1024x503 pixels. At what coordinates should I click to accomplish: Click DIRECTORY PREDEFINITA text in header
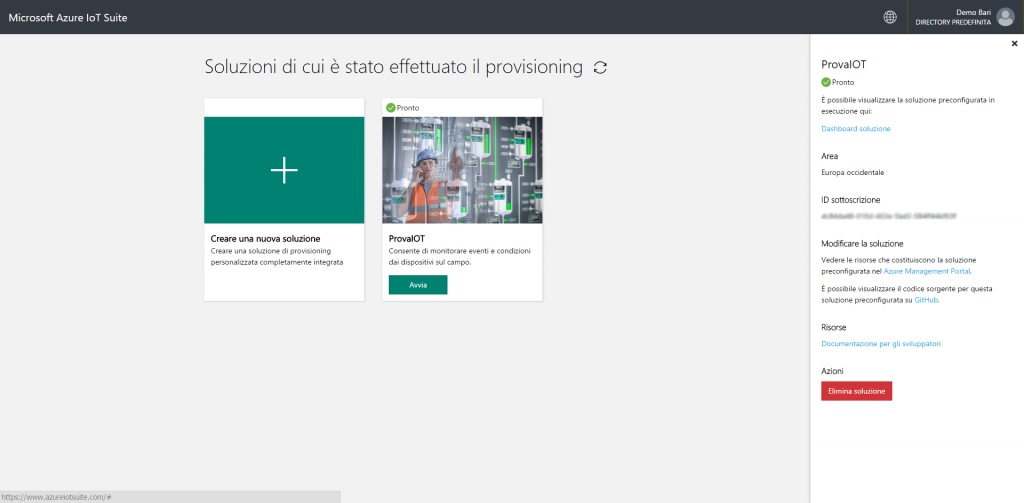point(953,22)
